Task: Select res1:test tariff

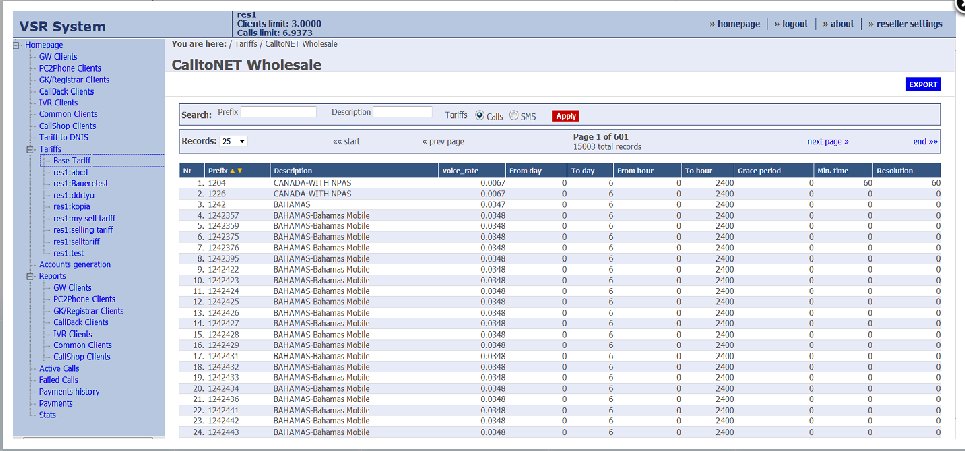Action: click(68, 253)
